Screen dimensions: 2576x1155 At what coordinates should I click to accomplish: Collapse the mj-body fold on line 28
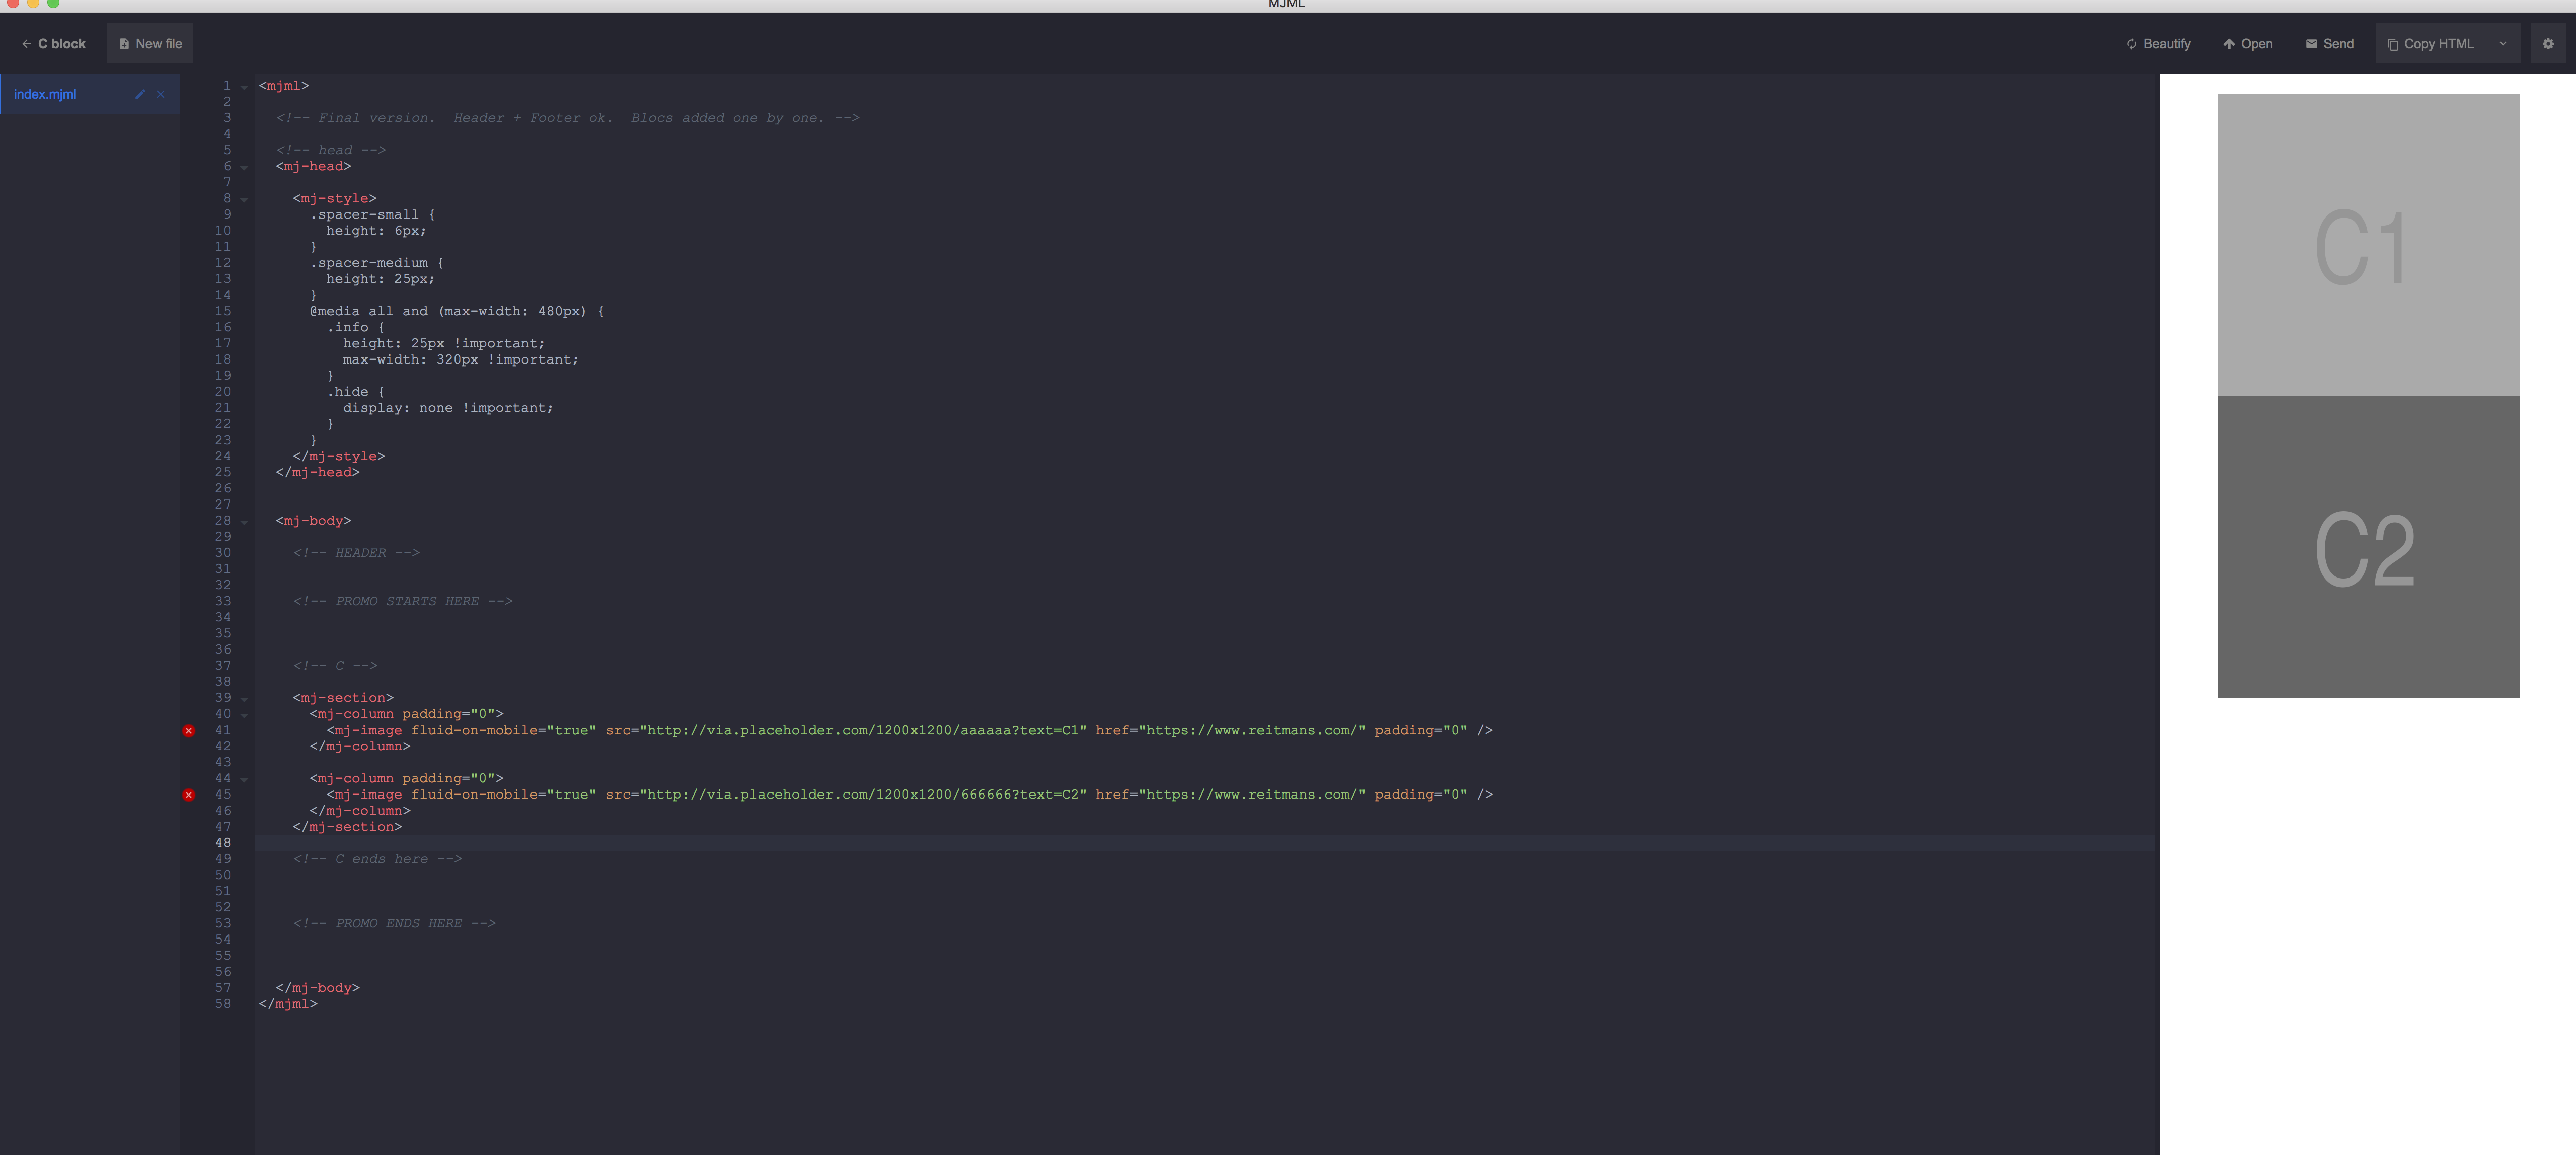[243, 521]
